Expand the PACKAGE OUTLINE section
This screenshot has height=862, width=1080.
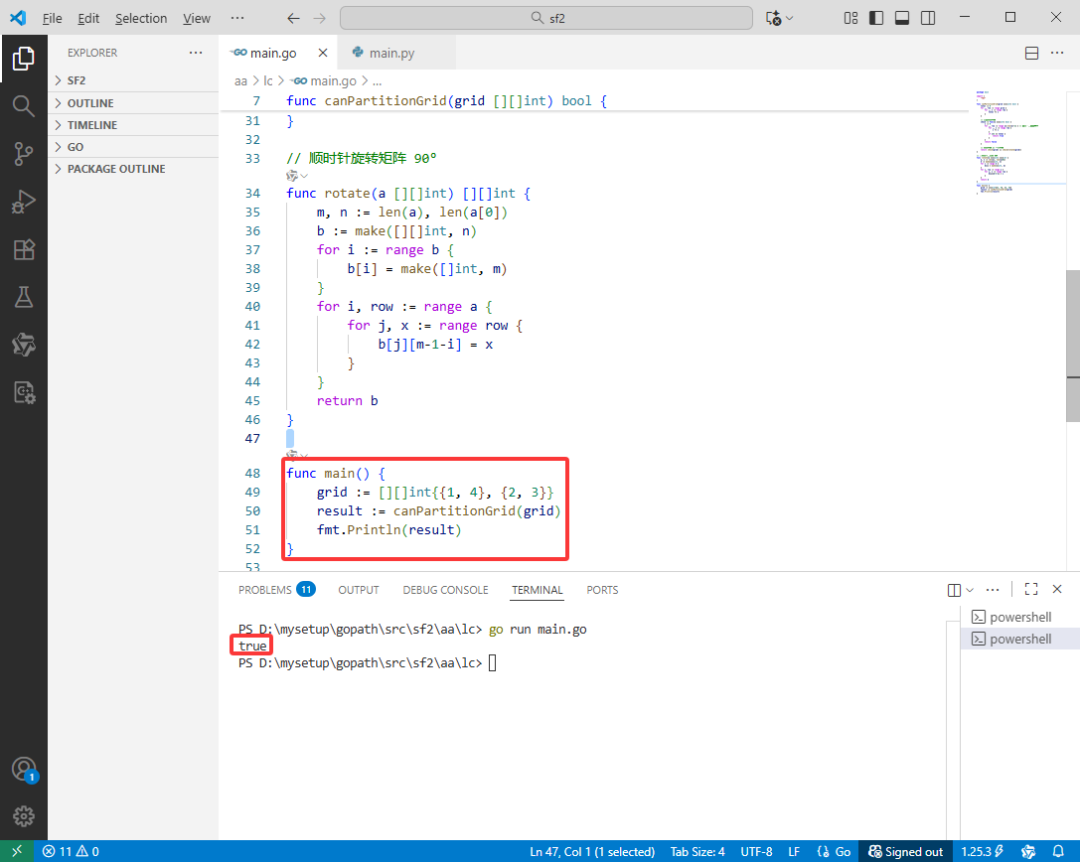coord(133,169)
